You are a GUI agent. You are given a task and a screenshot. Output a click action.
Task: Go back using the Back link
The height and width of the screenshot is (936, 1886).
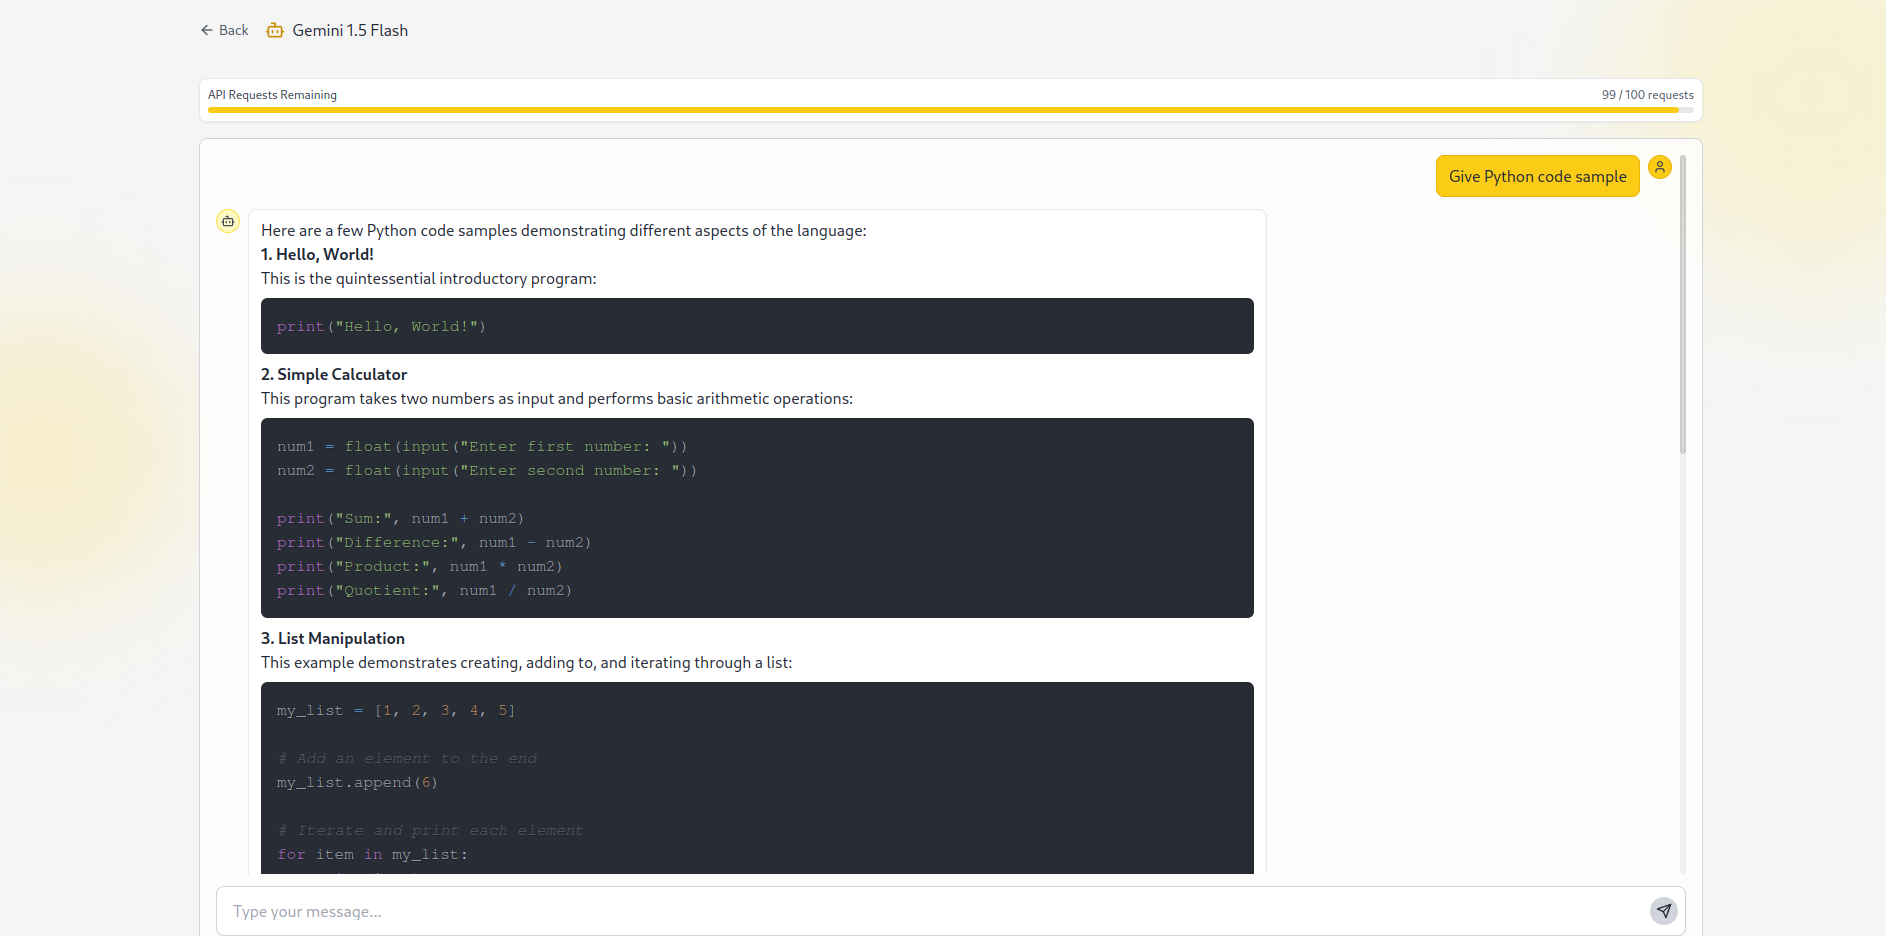(x=224, y=30)
